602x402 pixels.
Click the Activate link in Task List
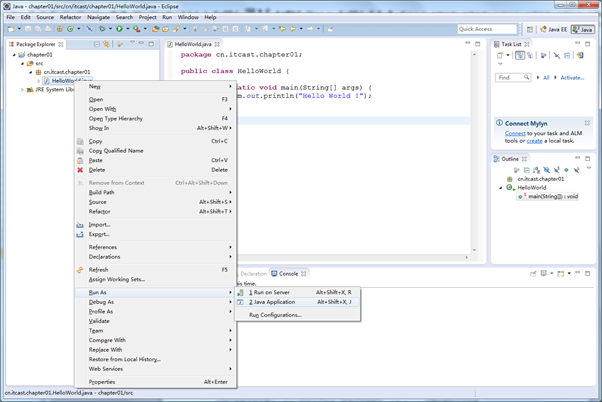tap(572, 78)
